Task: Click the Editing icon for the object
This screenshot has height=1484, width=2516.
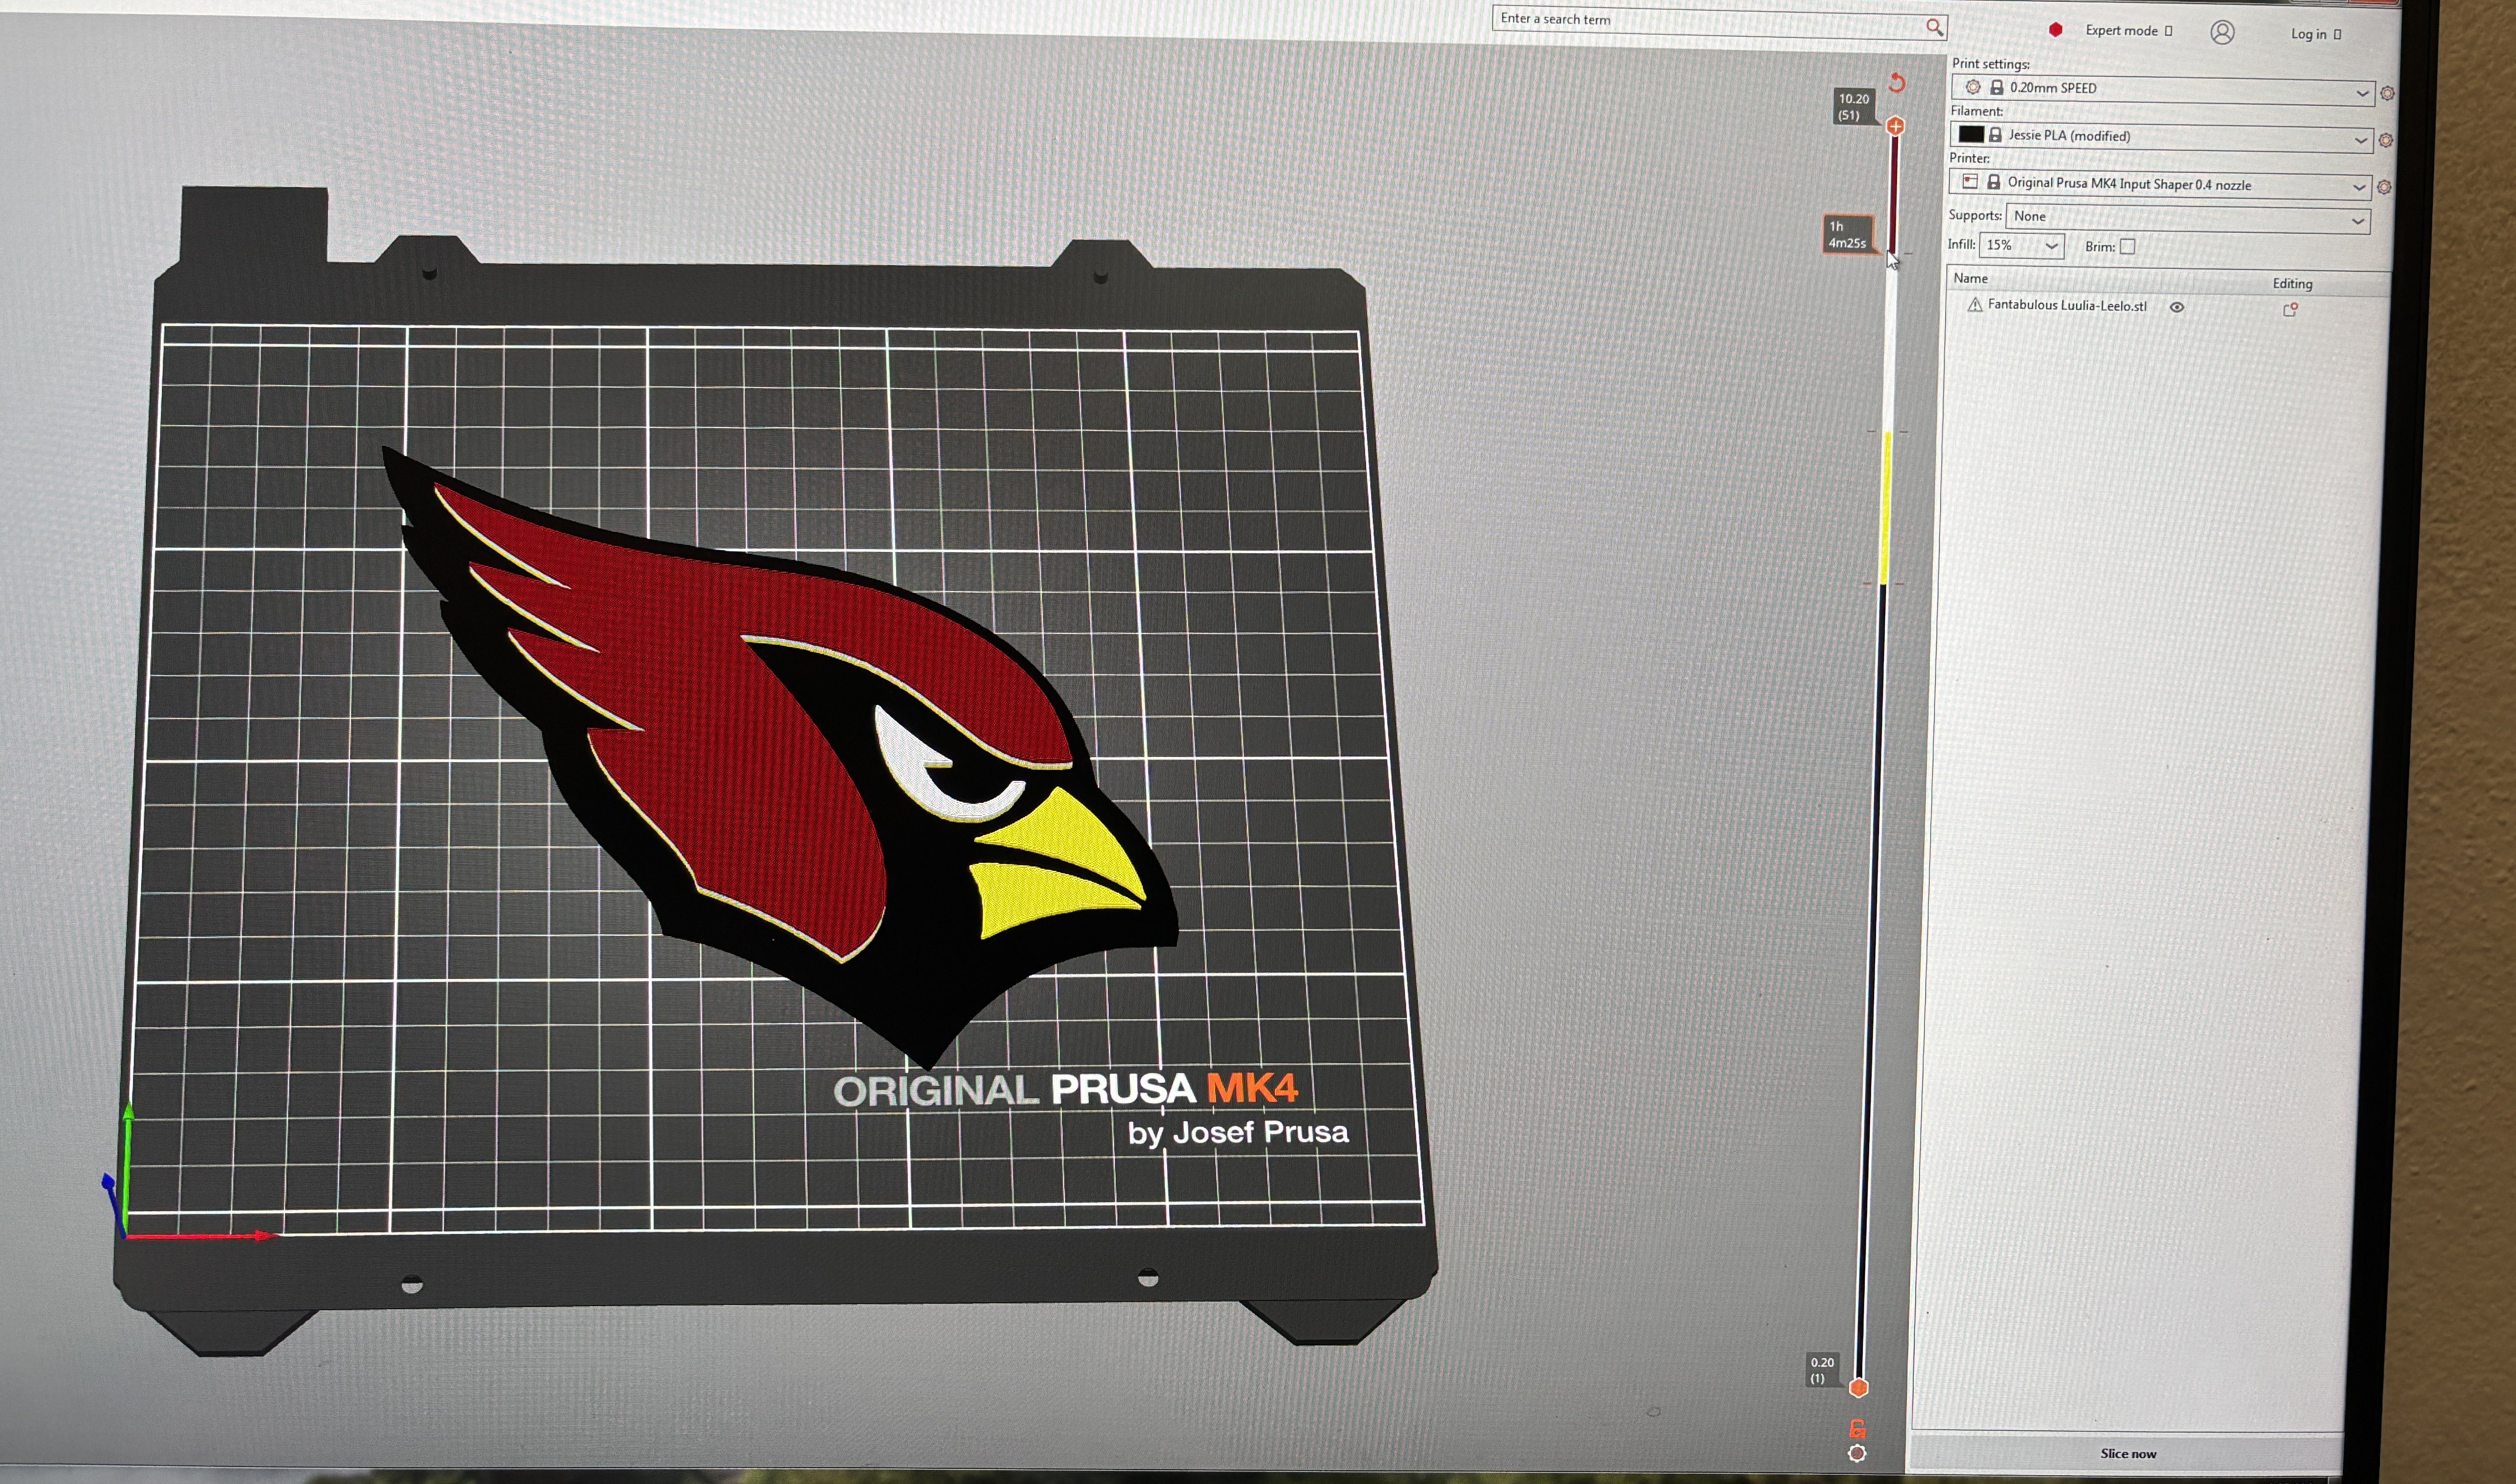Action: (x=2290, y=310)
